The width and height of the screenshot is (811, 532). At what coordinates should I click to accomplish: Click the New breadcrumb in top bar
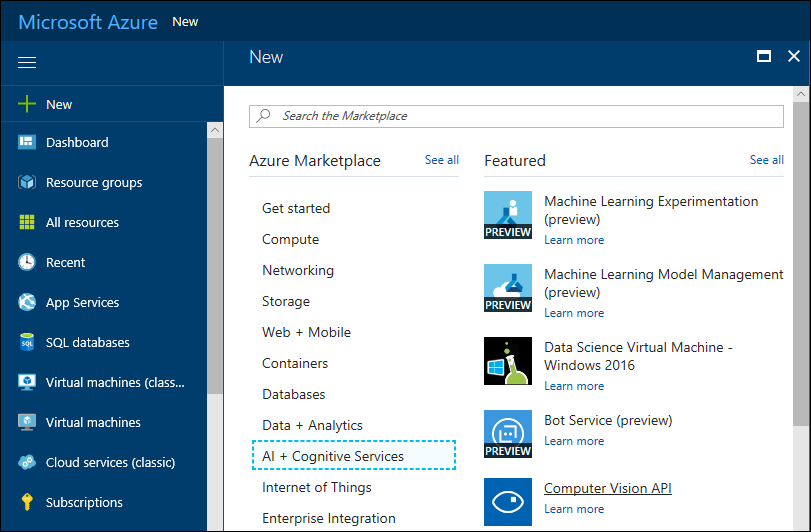185,22
